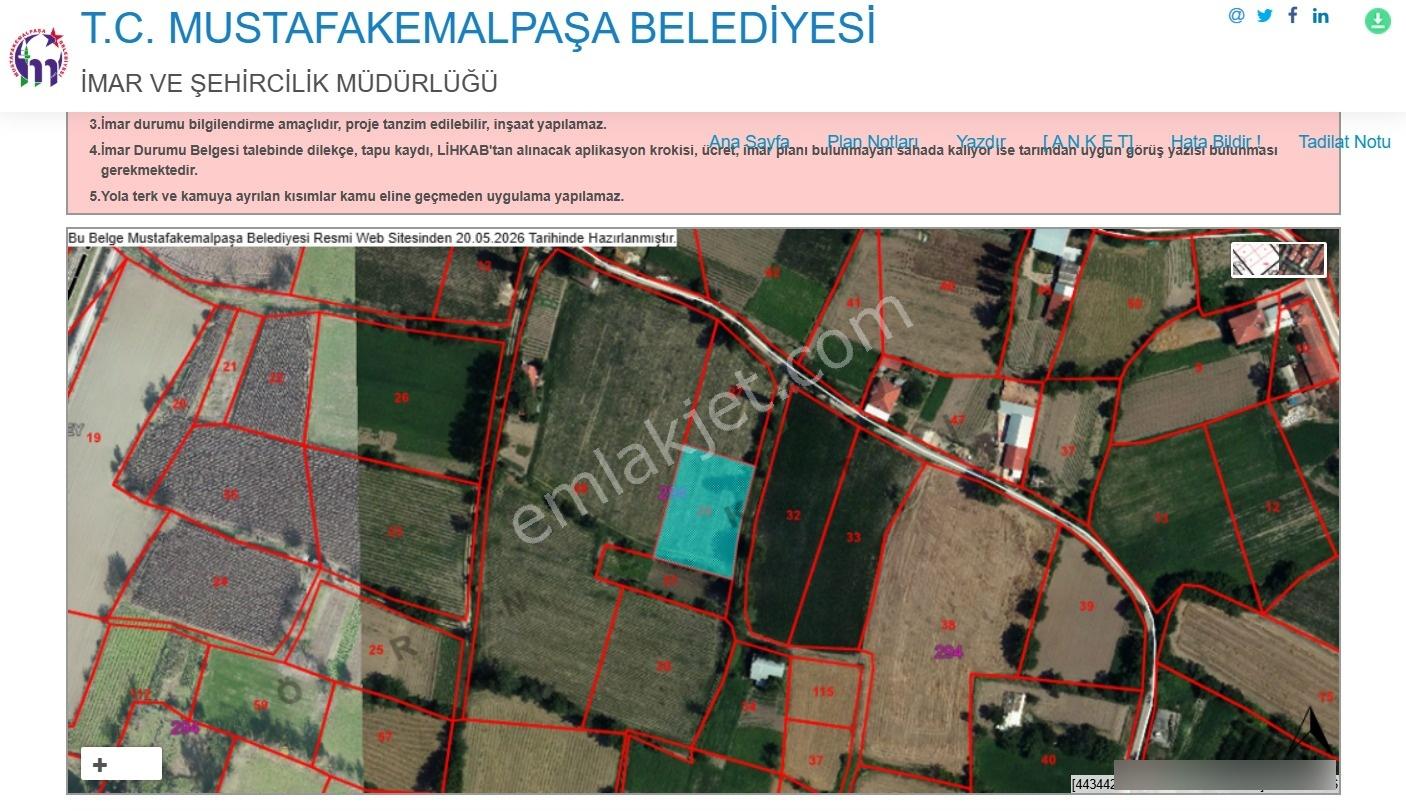The width and height of the screenshot is (1406, 811).
Task: Select parcel 57 on the map
Action: (x=385, y=737)
